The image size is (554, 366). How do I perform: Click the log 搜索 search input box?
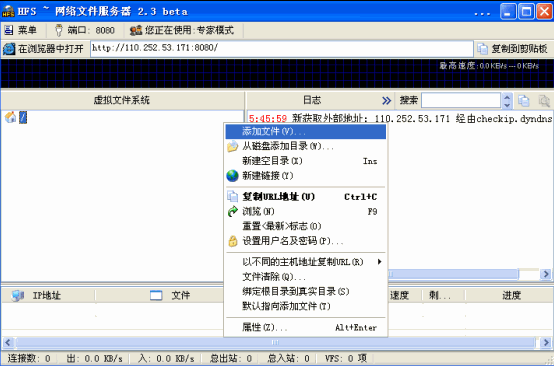[461, 100]
